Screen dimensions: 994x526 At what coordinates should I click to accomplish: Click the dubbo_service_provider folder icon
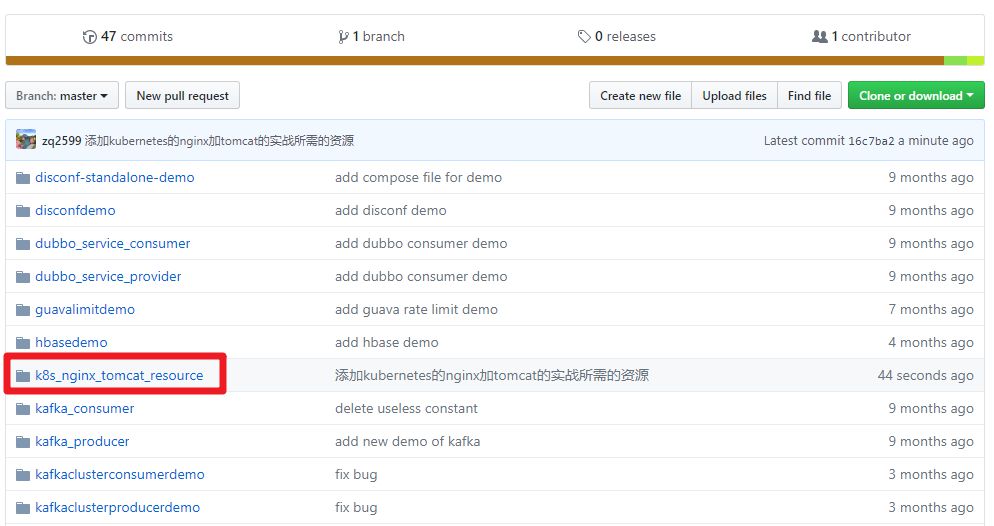pyautogui.click(x=23, y=277)
